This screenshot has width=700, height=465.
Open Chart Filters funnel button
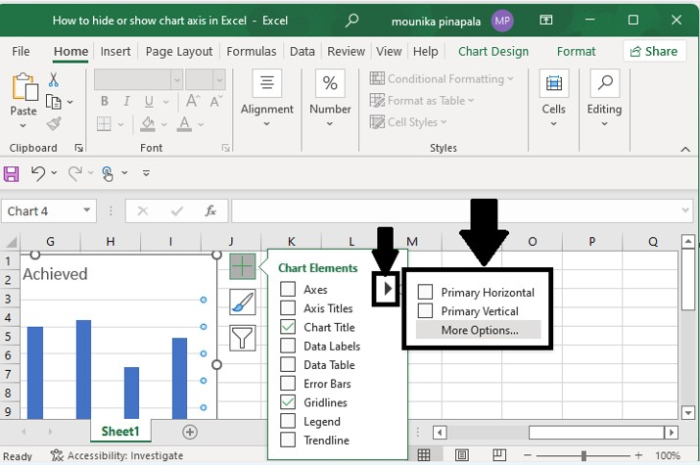click(242, 337)
